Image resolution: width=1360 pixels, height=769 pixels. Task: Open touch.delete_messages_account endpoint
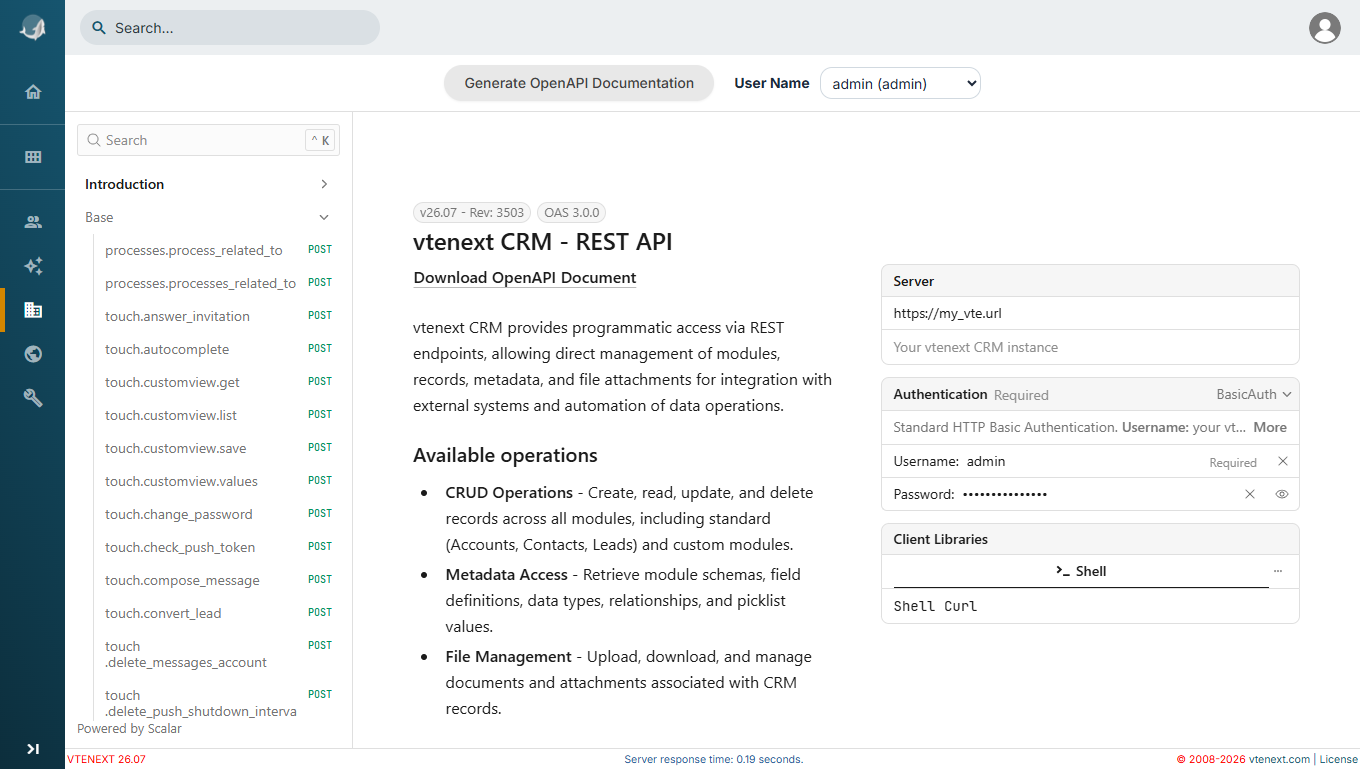click(186, 654)
